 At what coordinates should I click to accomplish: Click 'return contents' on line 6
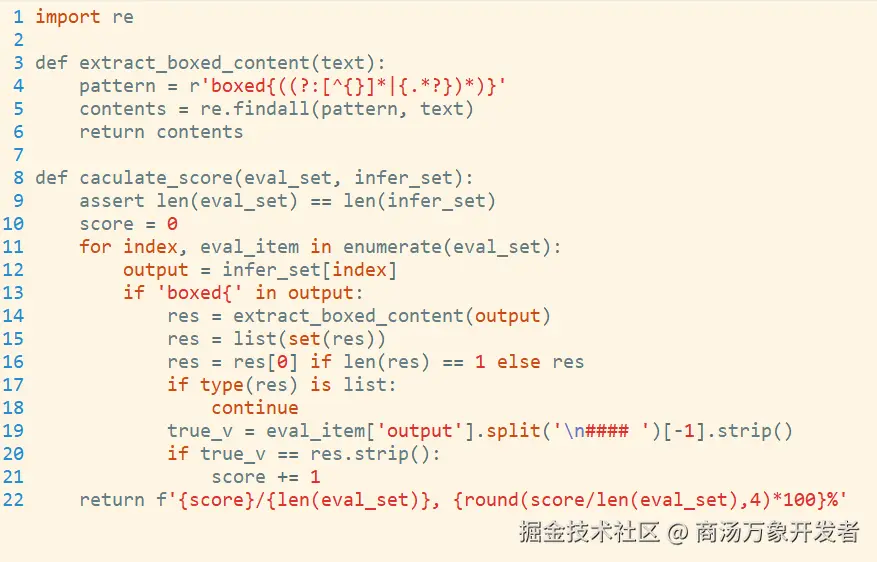coord(161,131)
